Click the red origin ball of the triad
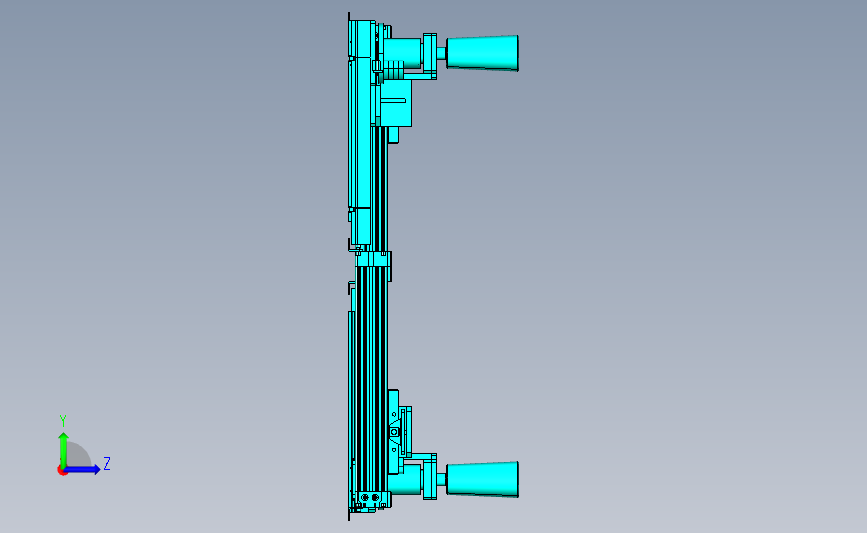This screenshot has width=867, height=533. coord(62,471)
